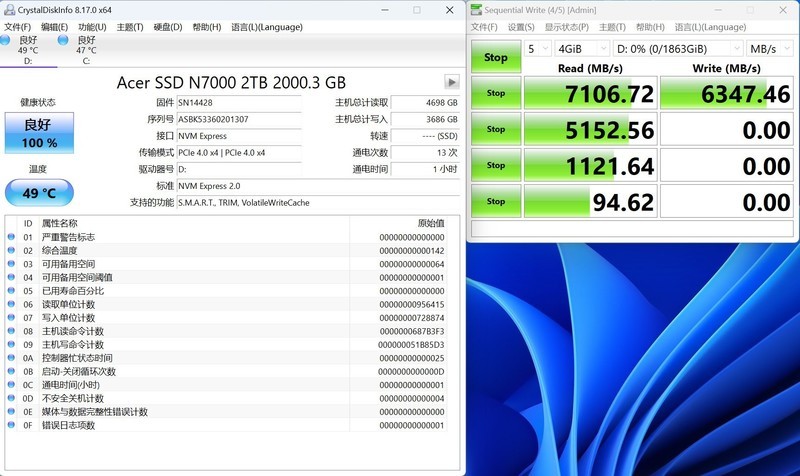
Task: Open the unit dropdown showing MB/s
Action: tap(769, 48)
